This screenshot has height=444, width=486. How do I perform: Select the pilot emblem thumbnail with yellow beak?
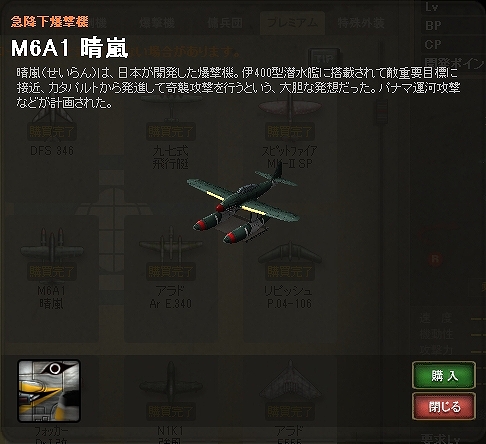click(x=49, y=391)
